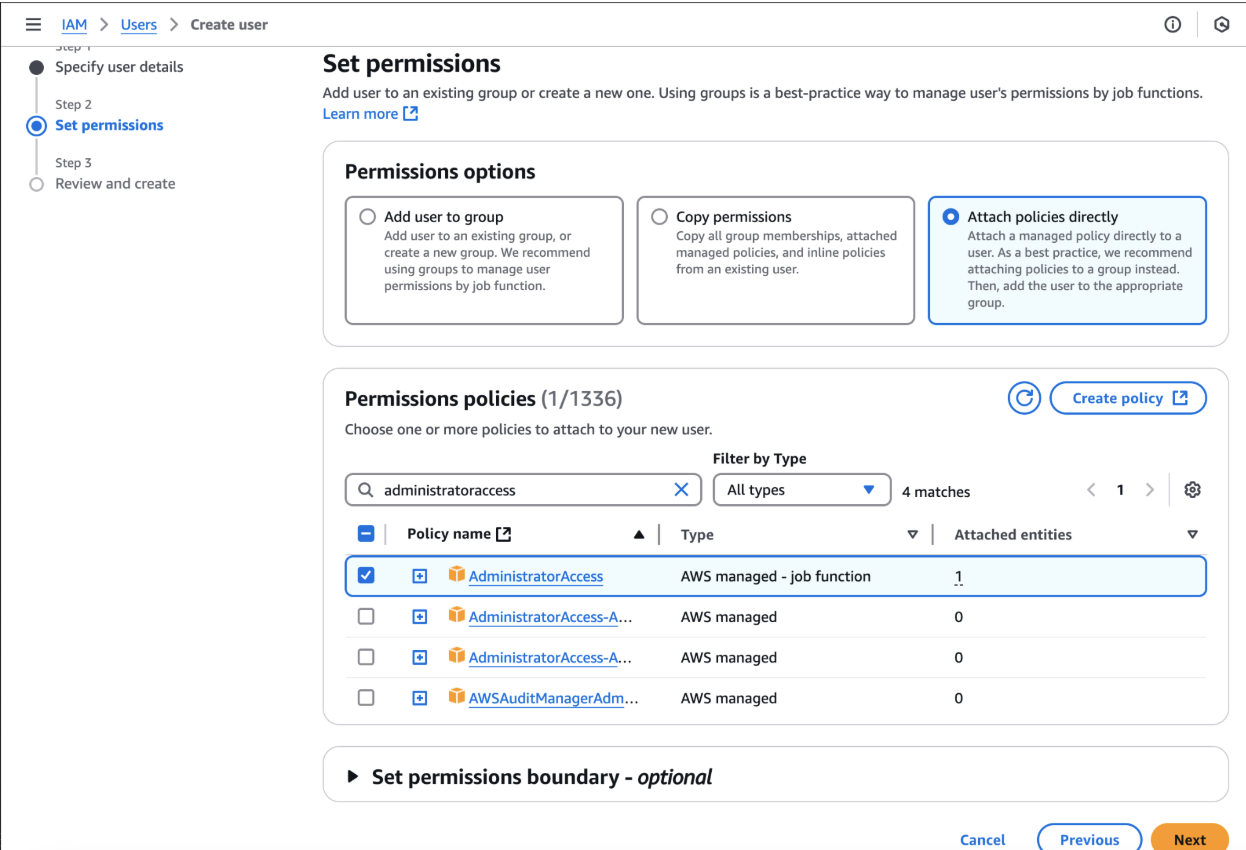
Task: Expand the AdministratorAccess policy row
Action: click(x=420, y=576)
